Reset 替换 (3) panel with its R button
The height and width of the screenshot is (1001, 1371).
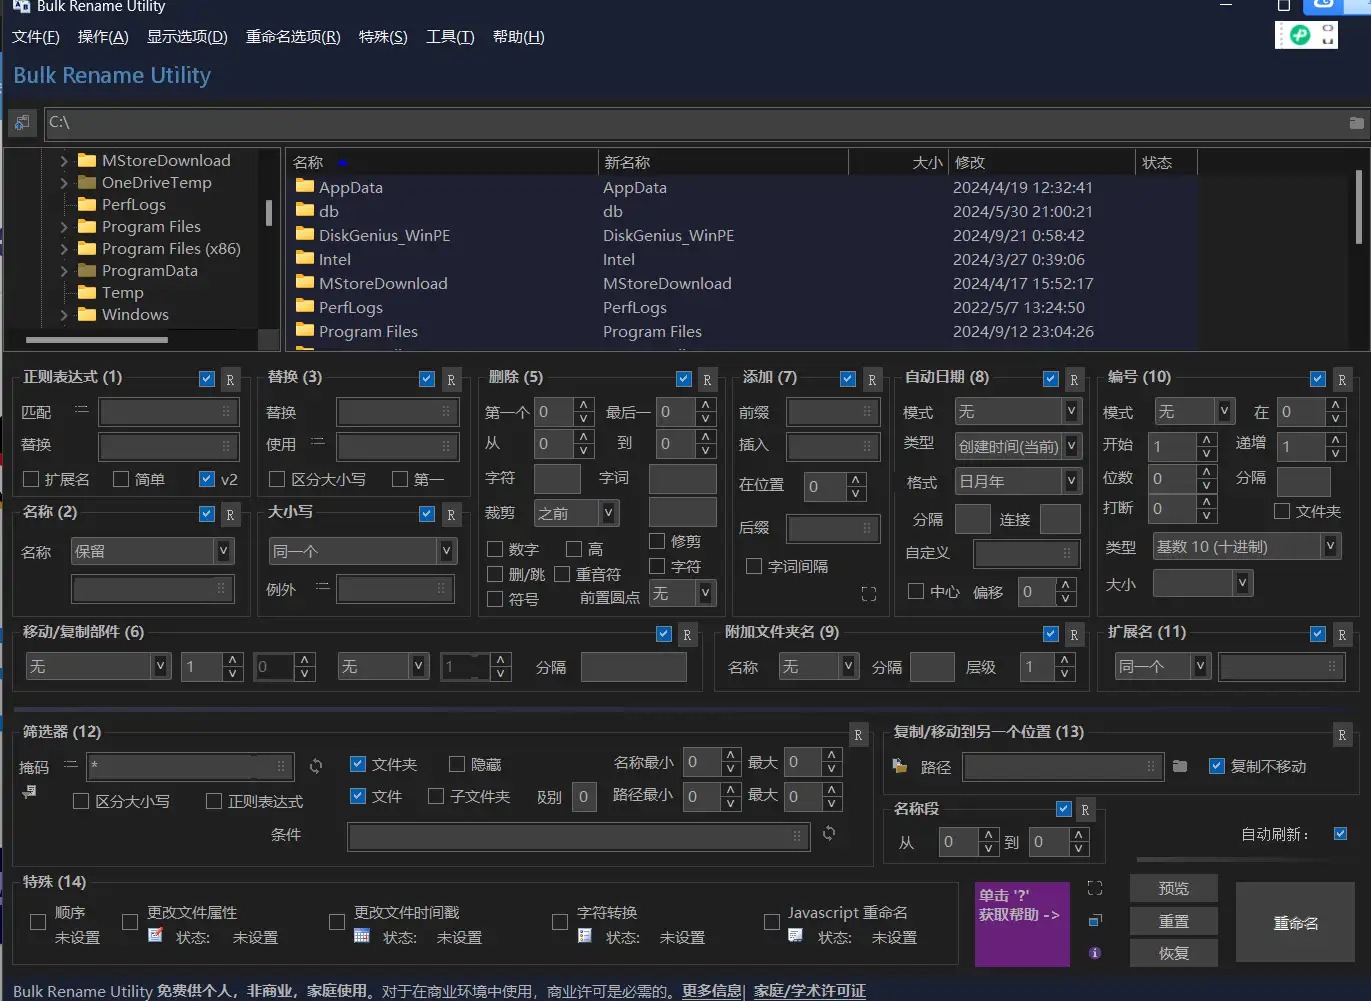[451, 380]
